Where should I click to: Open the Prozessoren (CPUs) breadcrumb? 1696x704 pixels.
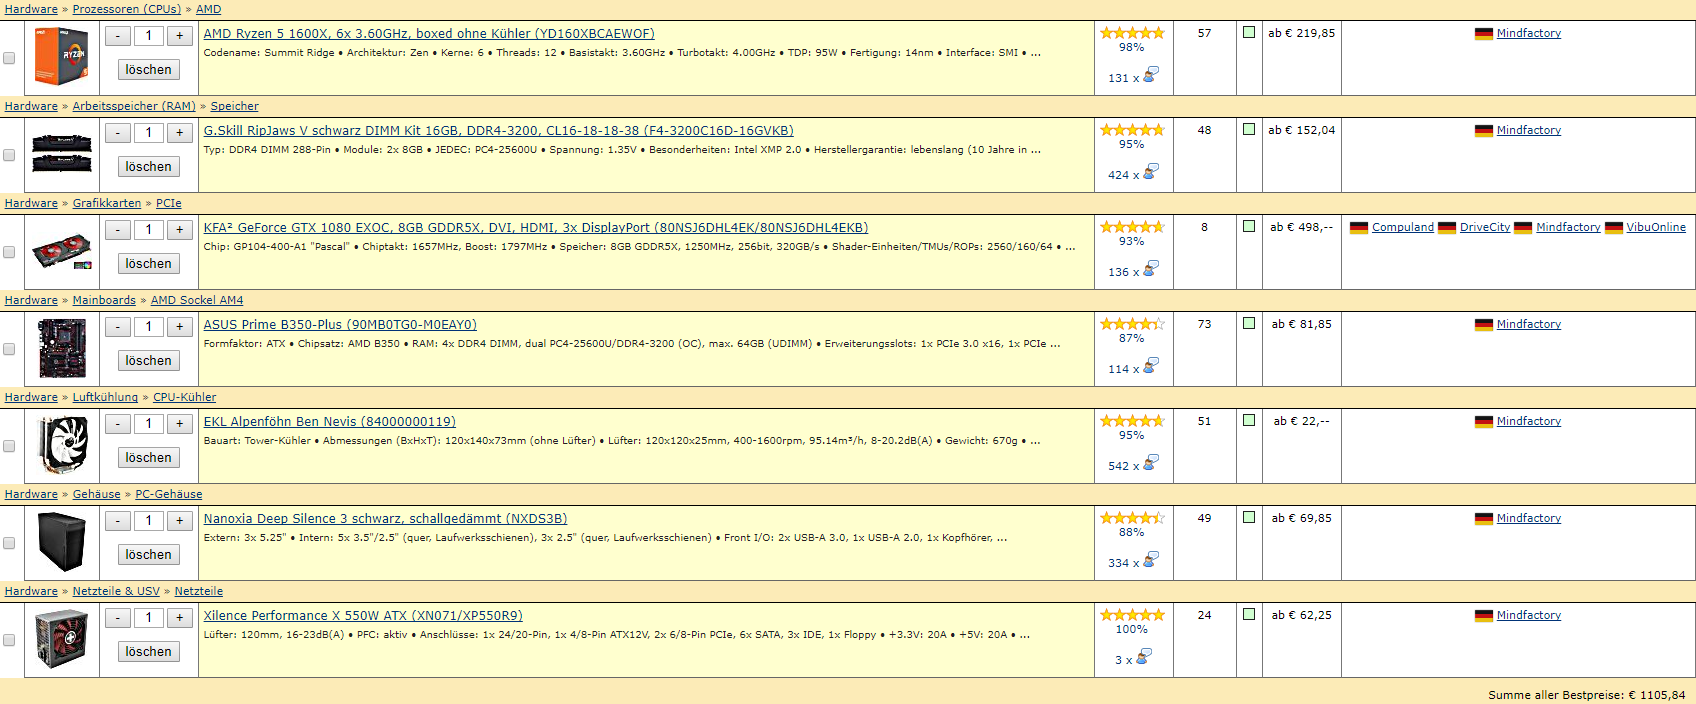127,9
